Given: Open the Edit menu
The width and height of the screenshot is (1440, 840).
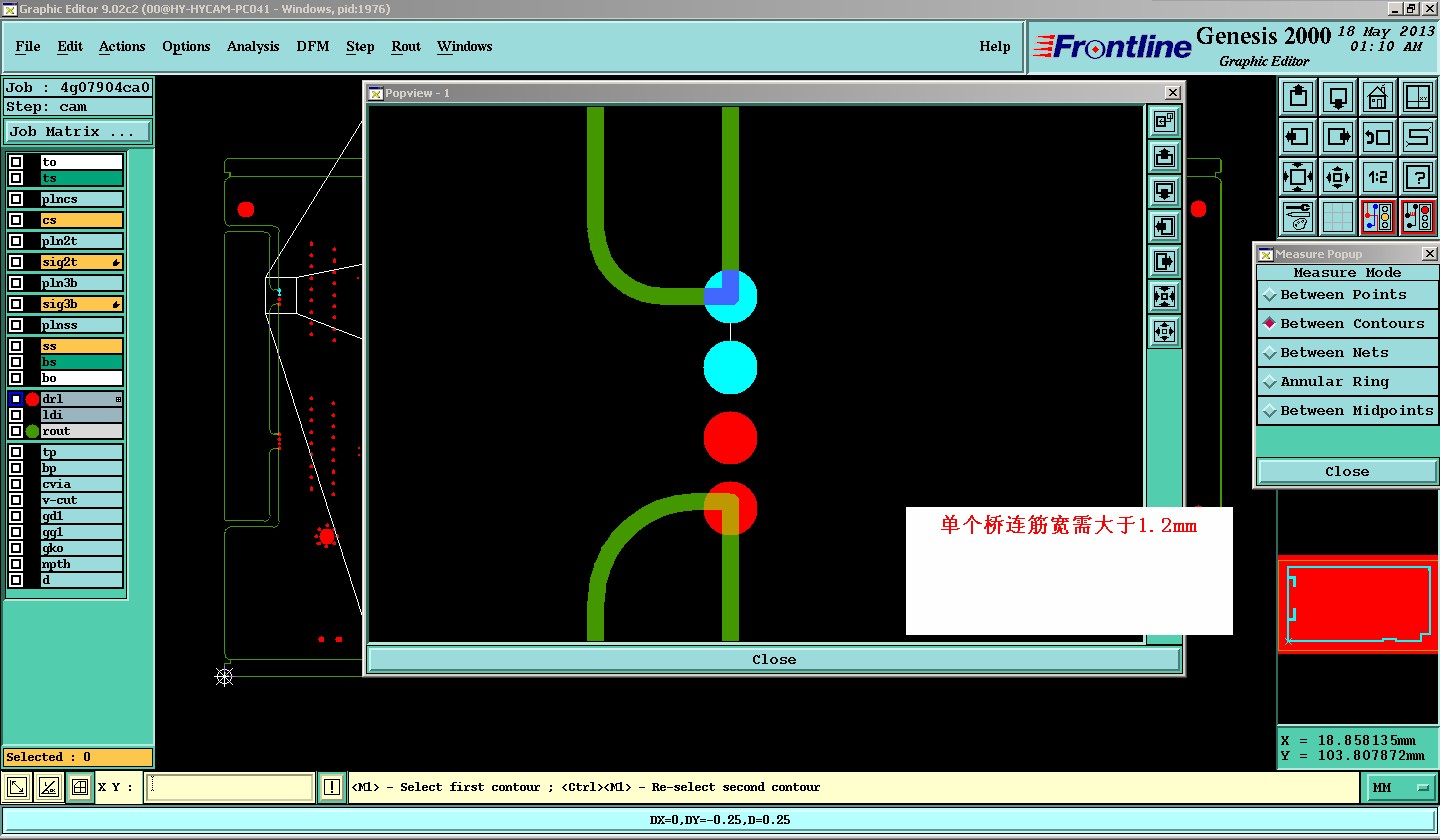Looking at the screenshot, I should tap(70, 47).
